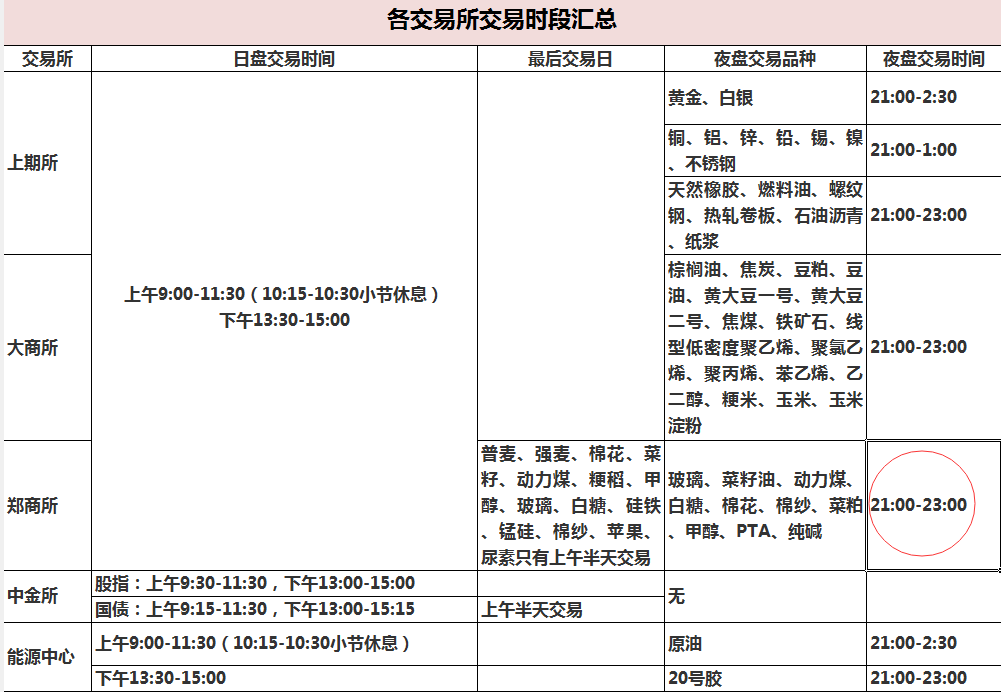Select the 21:00-1:00 night time cell

(933, 151)
